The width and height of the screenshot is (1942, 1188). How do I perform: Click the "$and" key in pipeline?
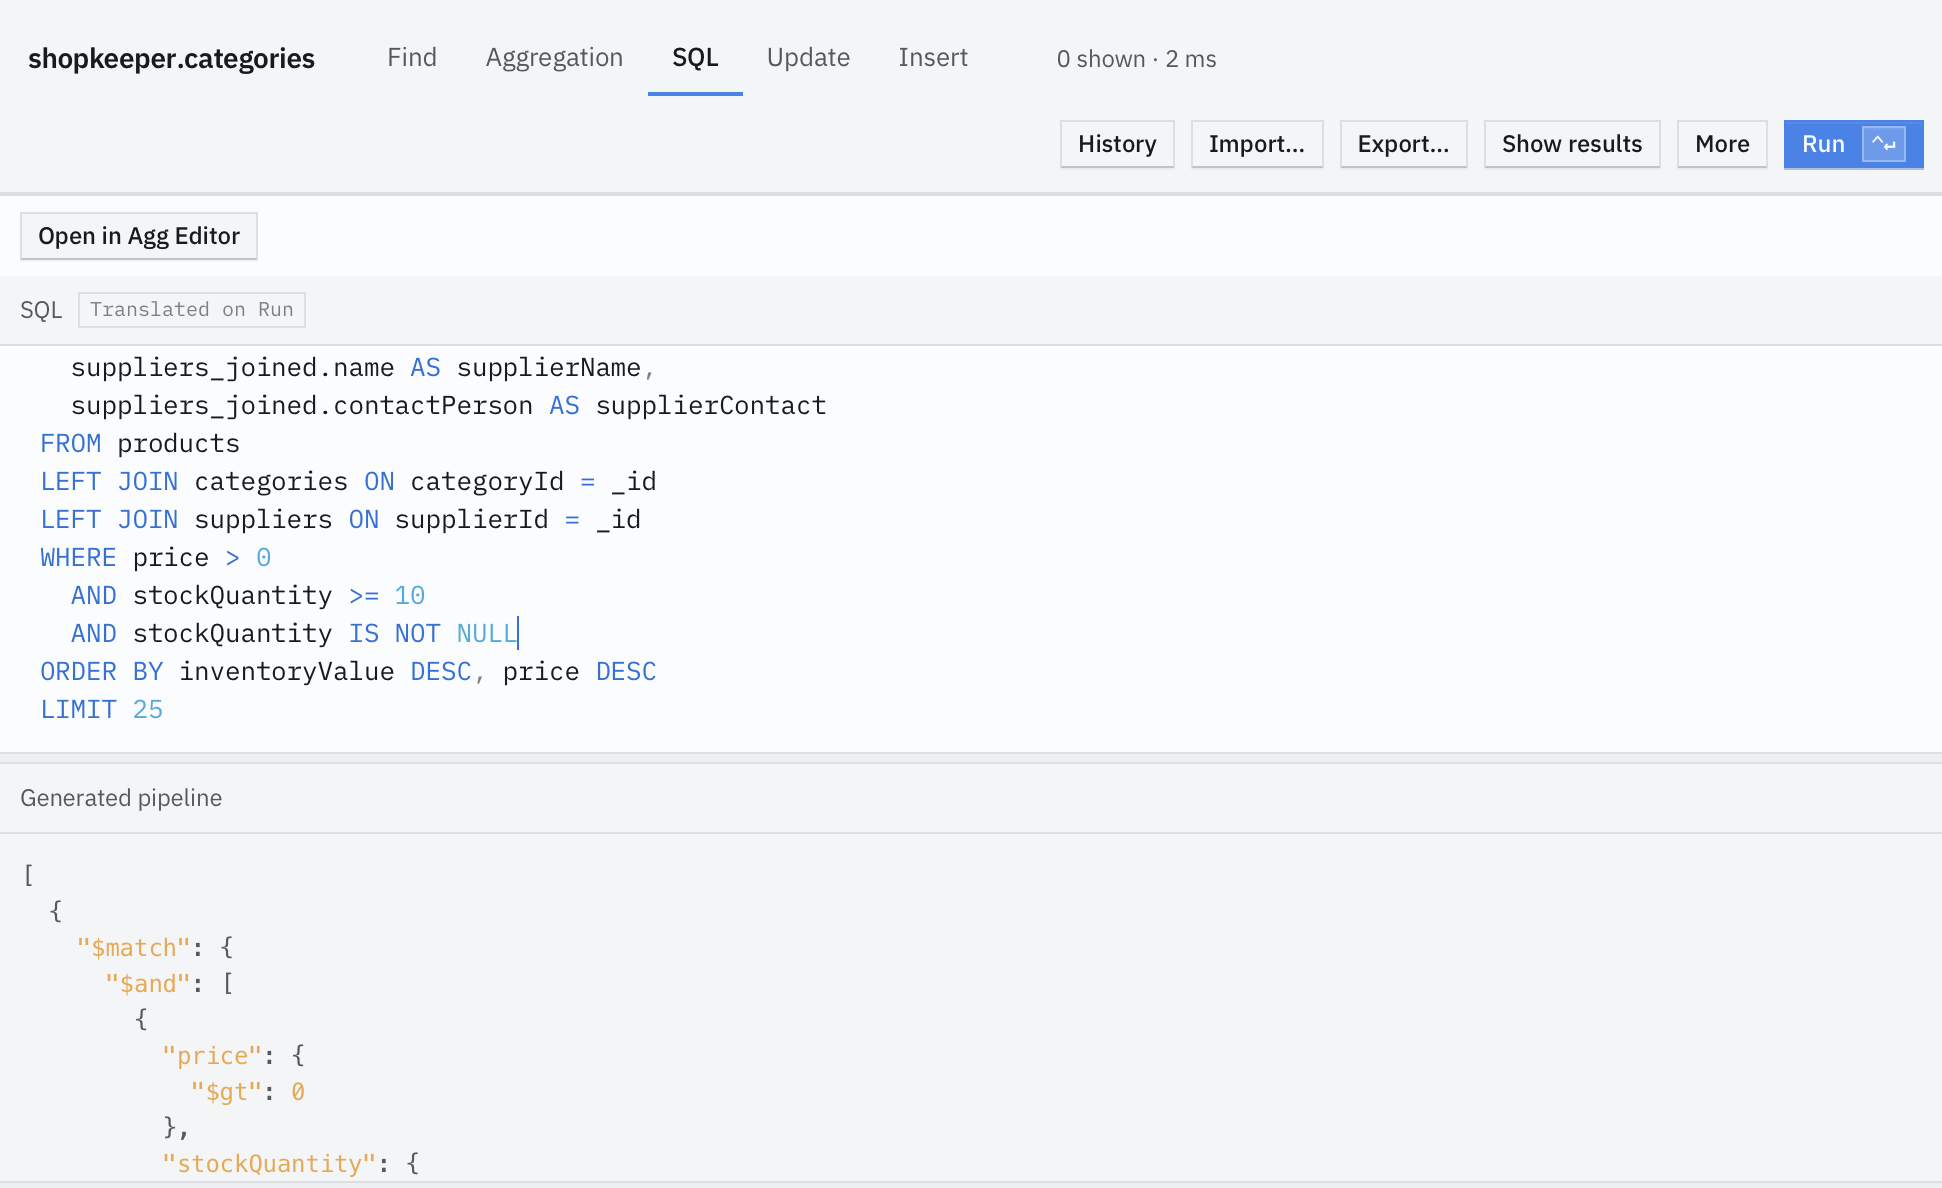pos(148,984)
